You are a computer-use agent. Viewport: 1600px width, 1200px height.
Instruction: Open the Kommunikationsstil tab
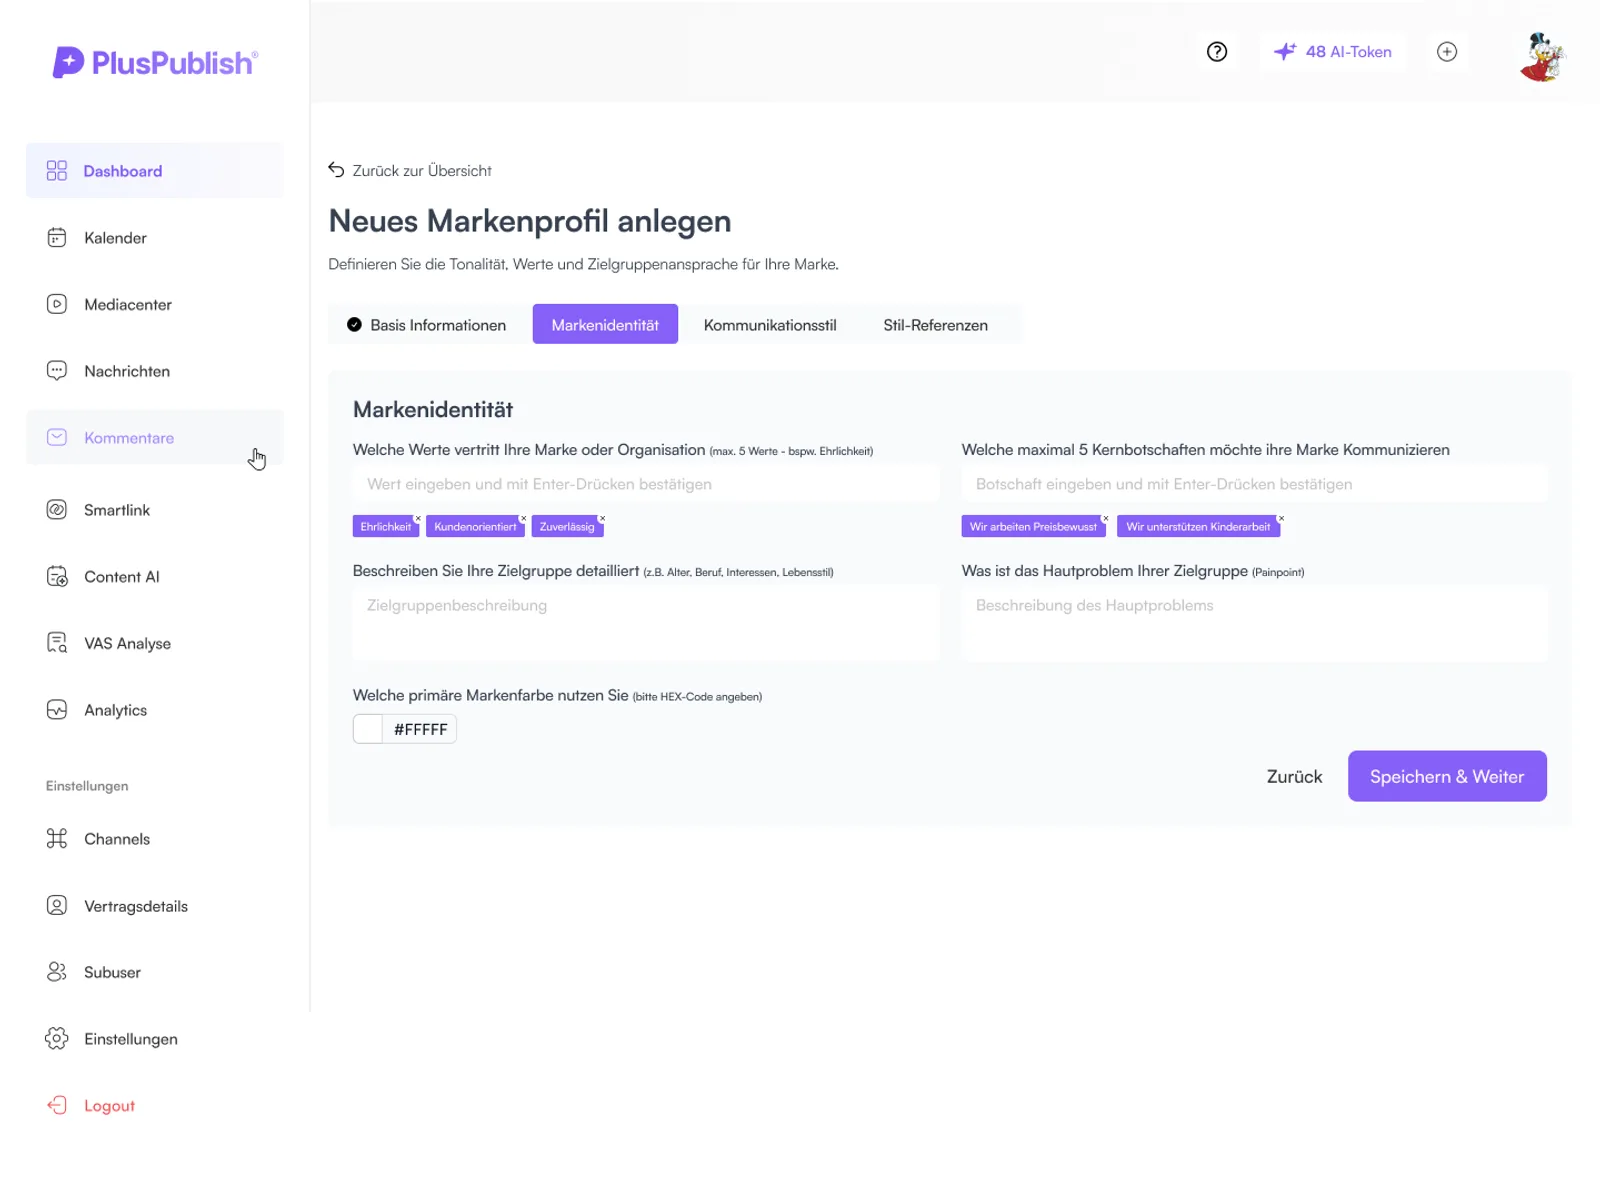coord(770,325)
